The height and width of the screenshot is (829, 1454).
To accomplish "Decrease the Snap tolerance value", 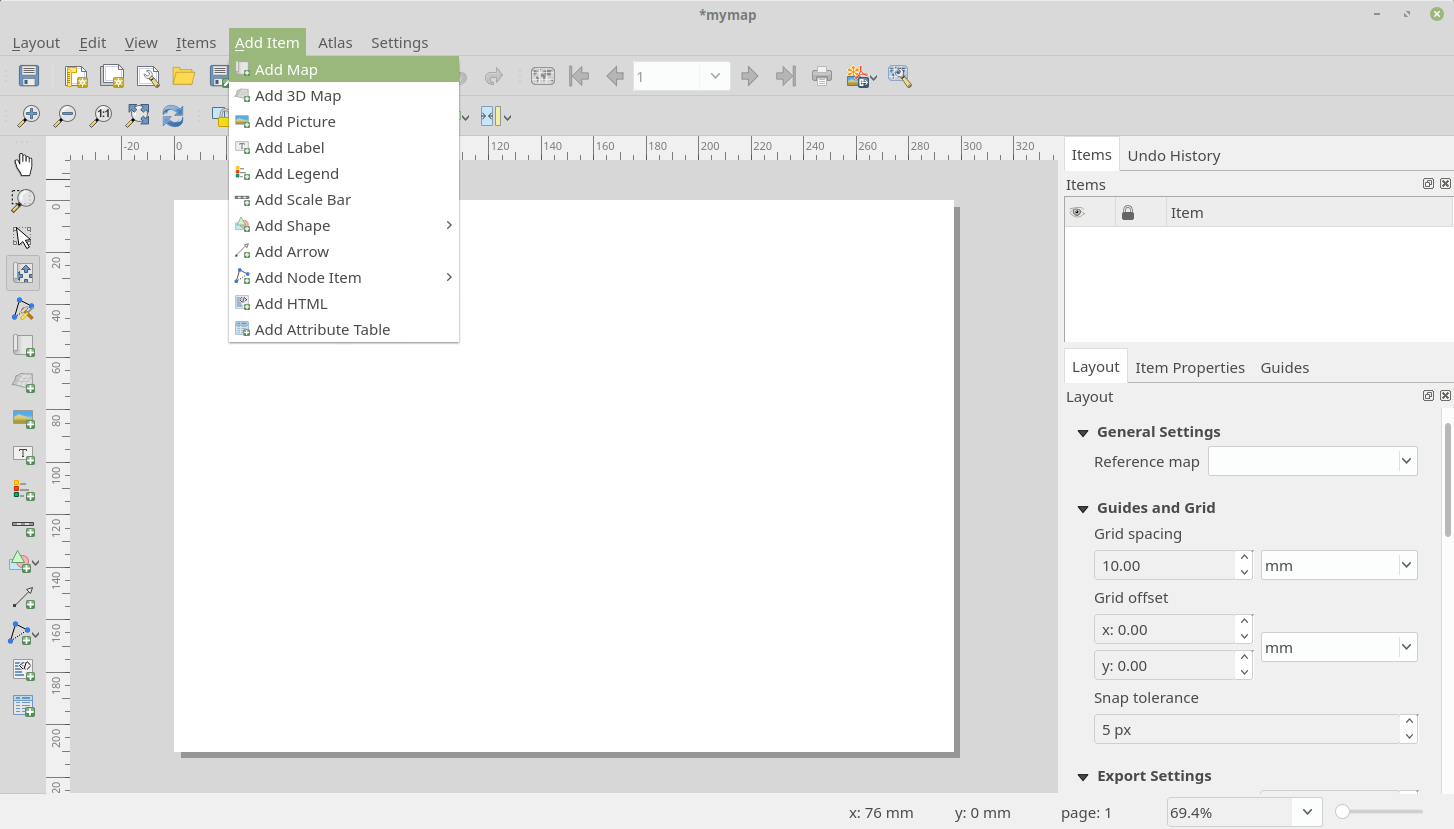I will pos(1409,737).
